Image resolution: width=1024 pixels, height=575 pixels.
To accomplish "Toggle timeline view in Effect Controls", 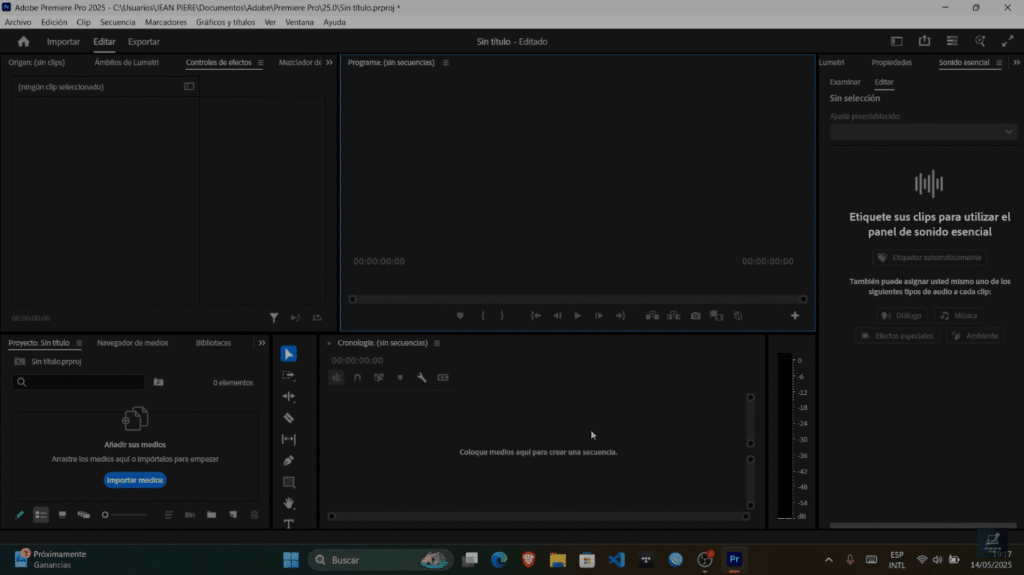I will point(189,86).
